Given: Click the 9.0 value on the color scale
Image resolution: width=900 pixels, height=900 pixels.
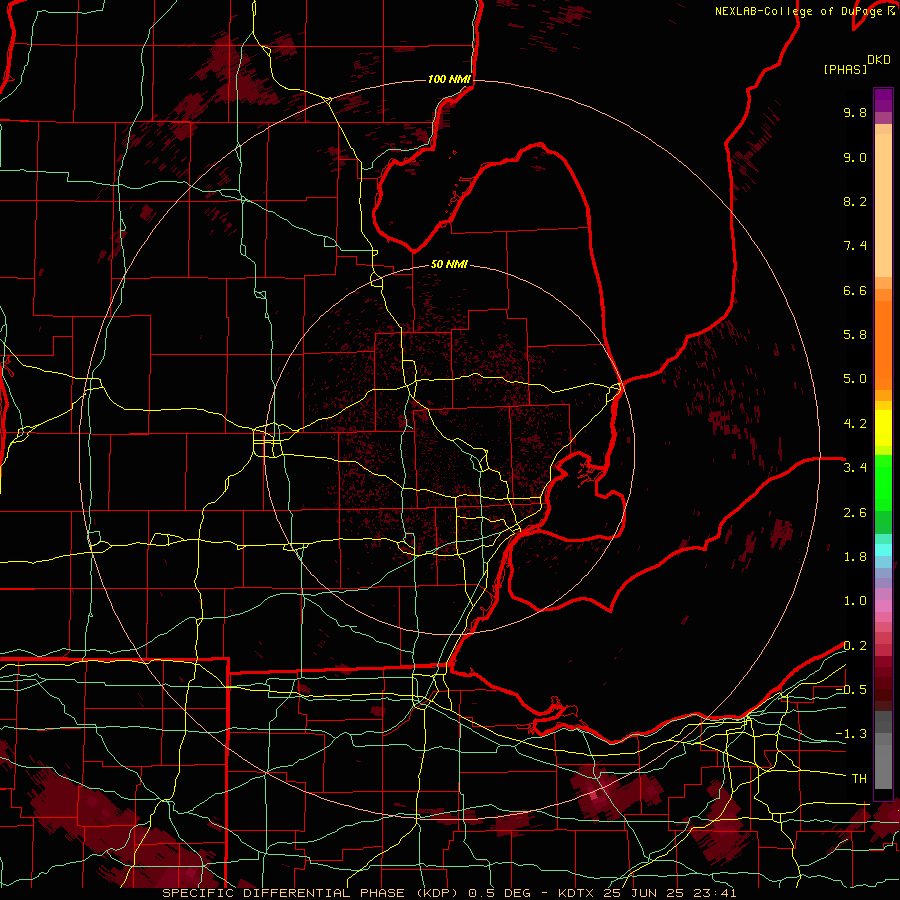Looking at the screenshot, I should point(855,157).
